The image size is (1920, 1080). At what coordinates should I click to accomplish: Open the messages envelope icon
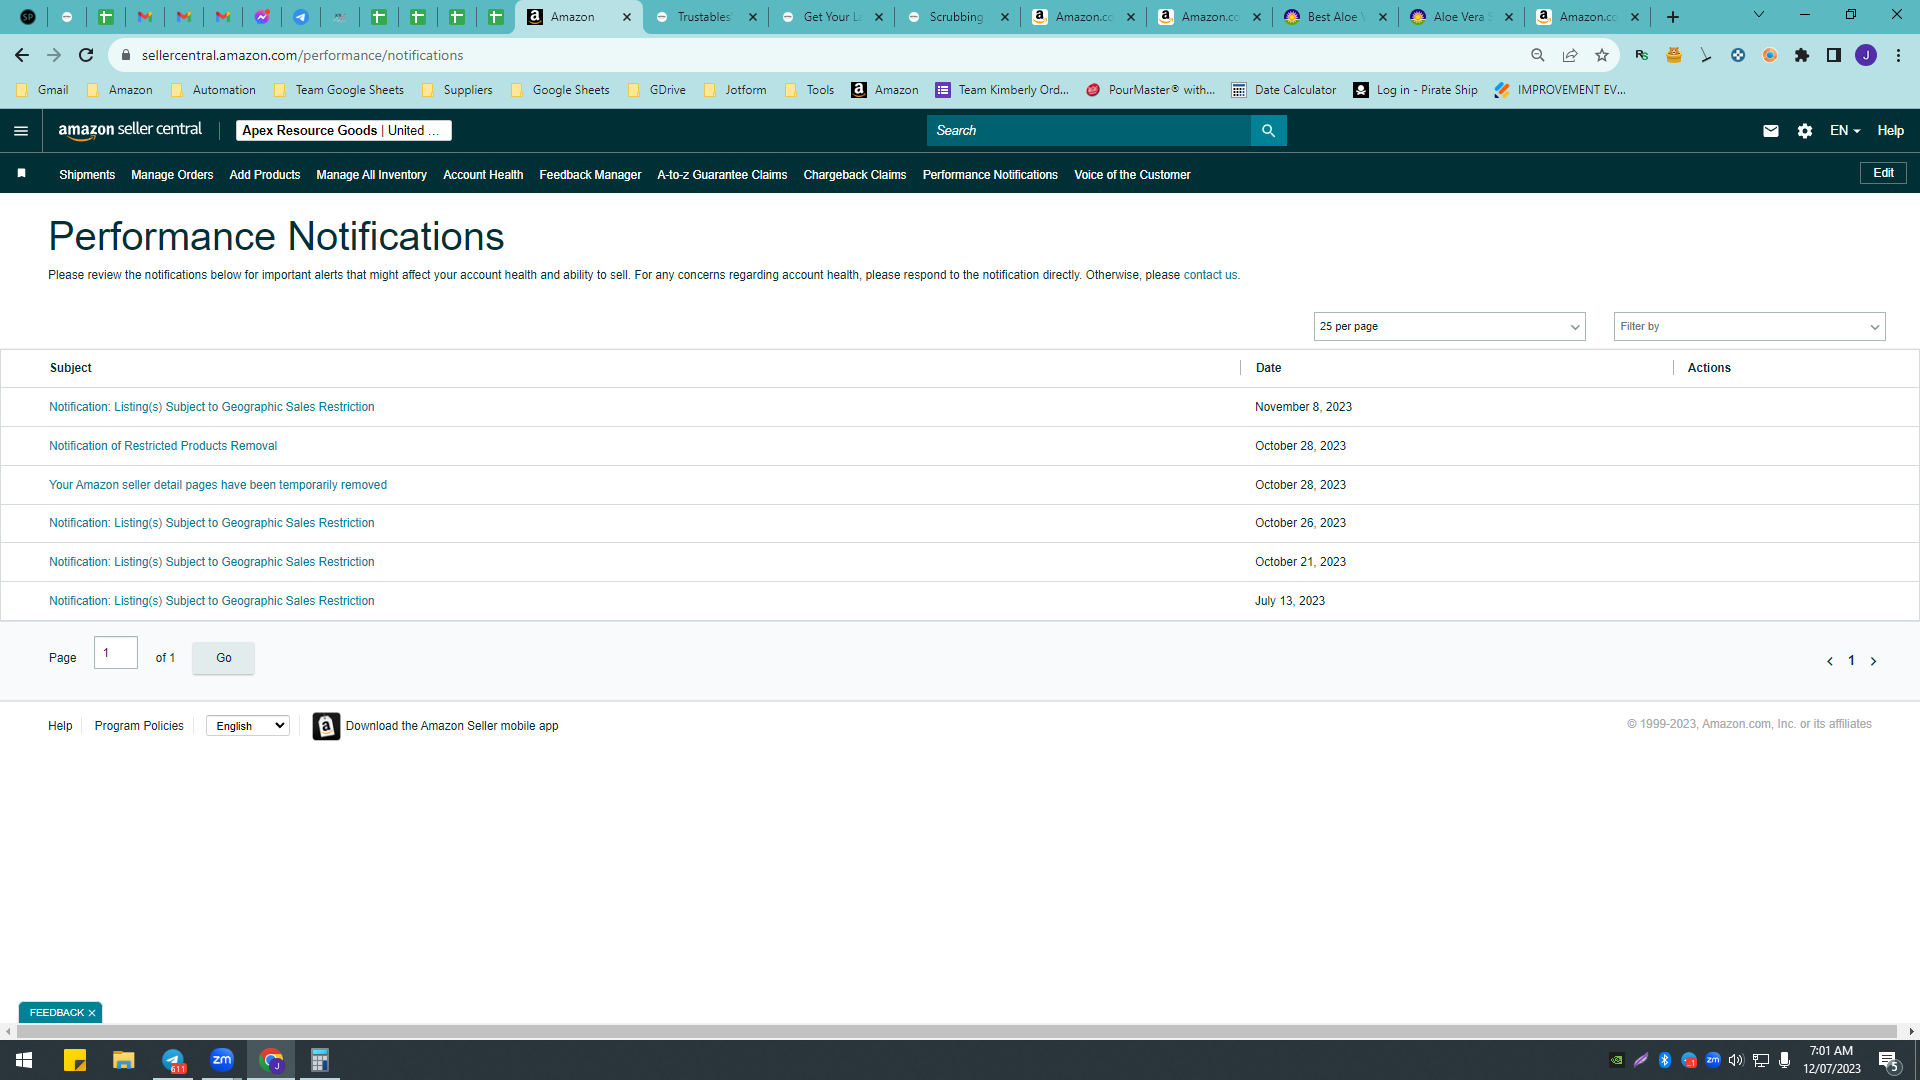pos(1770,131)
